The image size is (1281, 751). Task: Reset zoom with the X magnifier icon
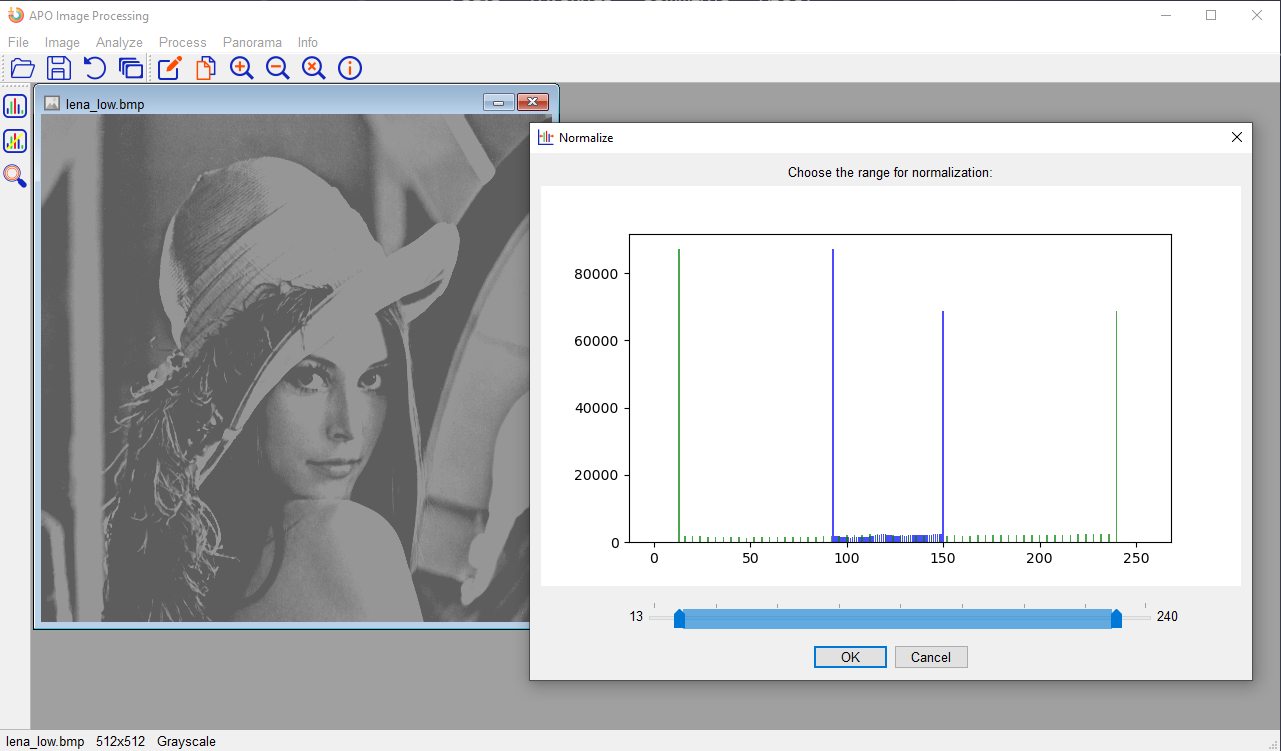313,68
